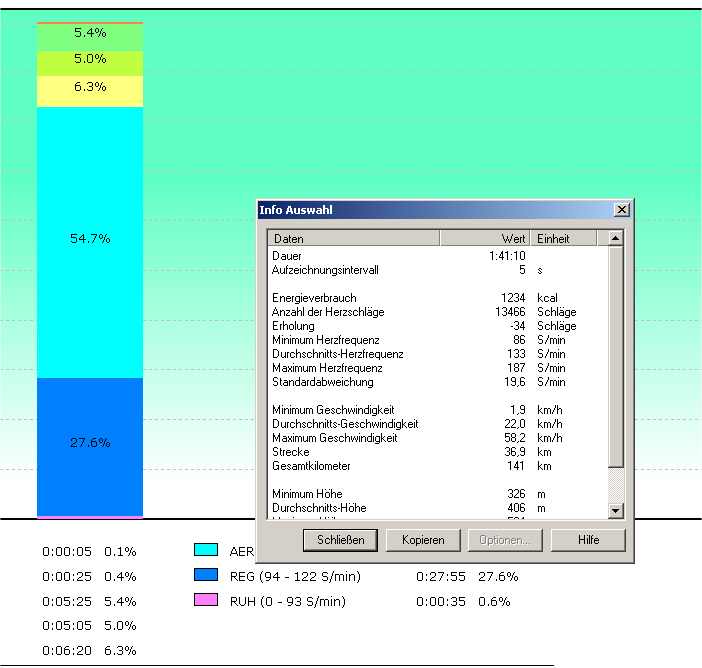
Task: Select the Energieverbrauch row in the list
Action: pyautogui.click(x=315, y=298)
